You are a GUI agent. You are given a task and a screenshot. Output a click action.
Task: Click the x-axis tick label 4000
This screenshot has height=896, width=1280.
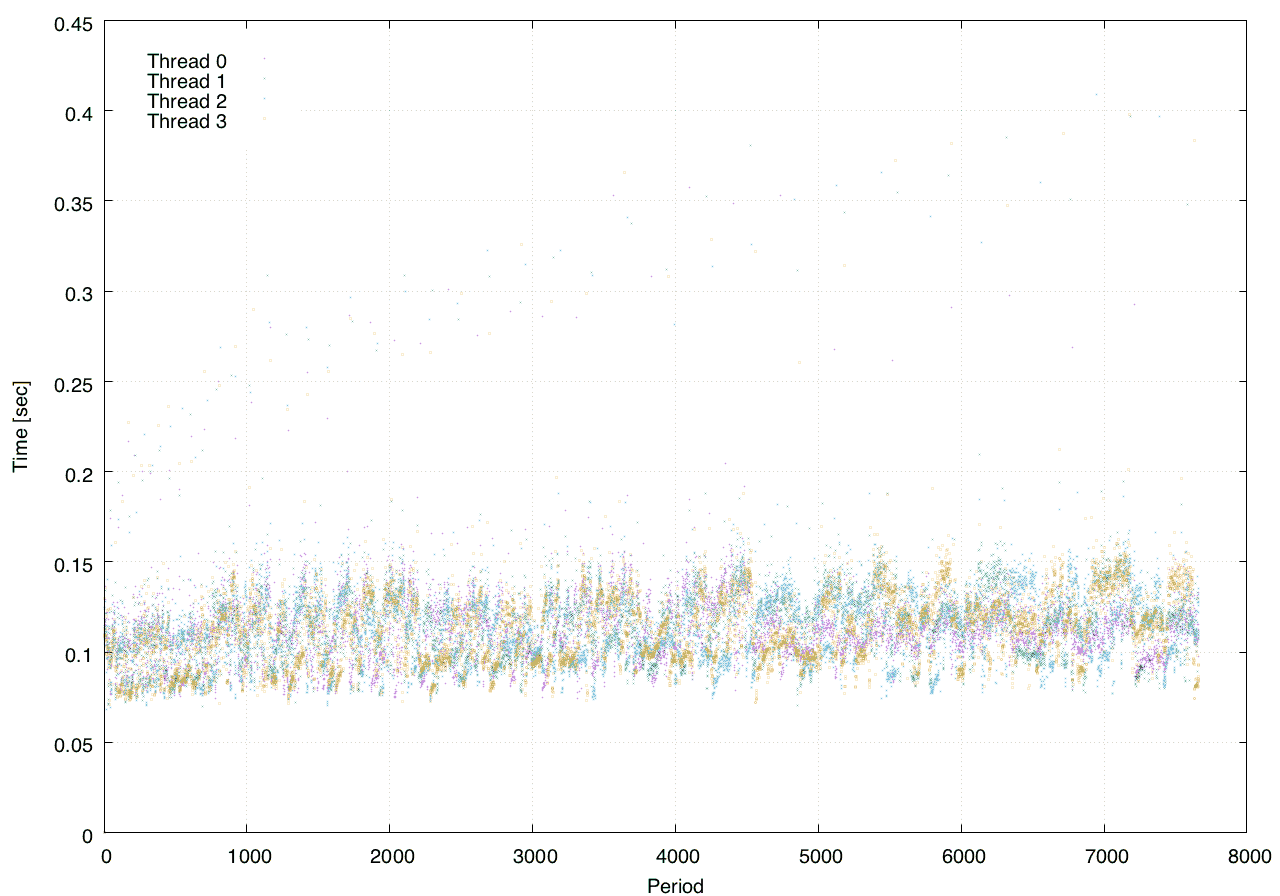676,857
